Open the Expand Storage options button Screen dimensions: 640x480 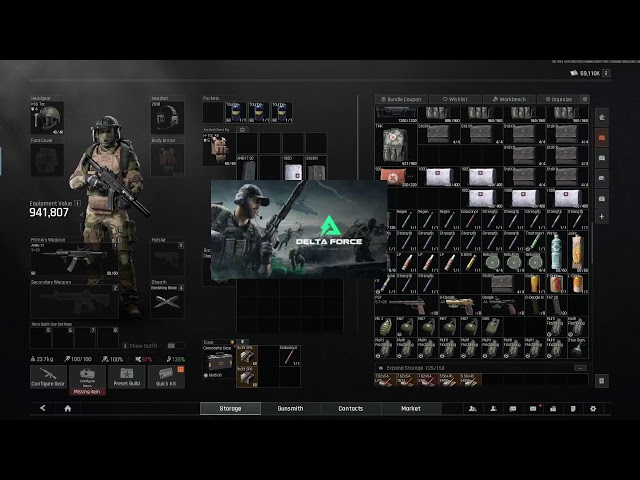pyautogui.click(x=580, y=368)
